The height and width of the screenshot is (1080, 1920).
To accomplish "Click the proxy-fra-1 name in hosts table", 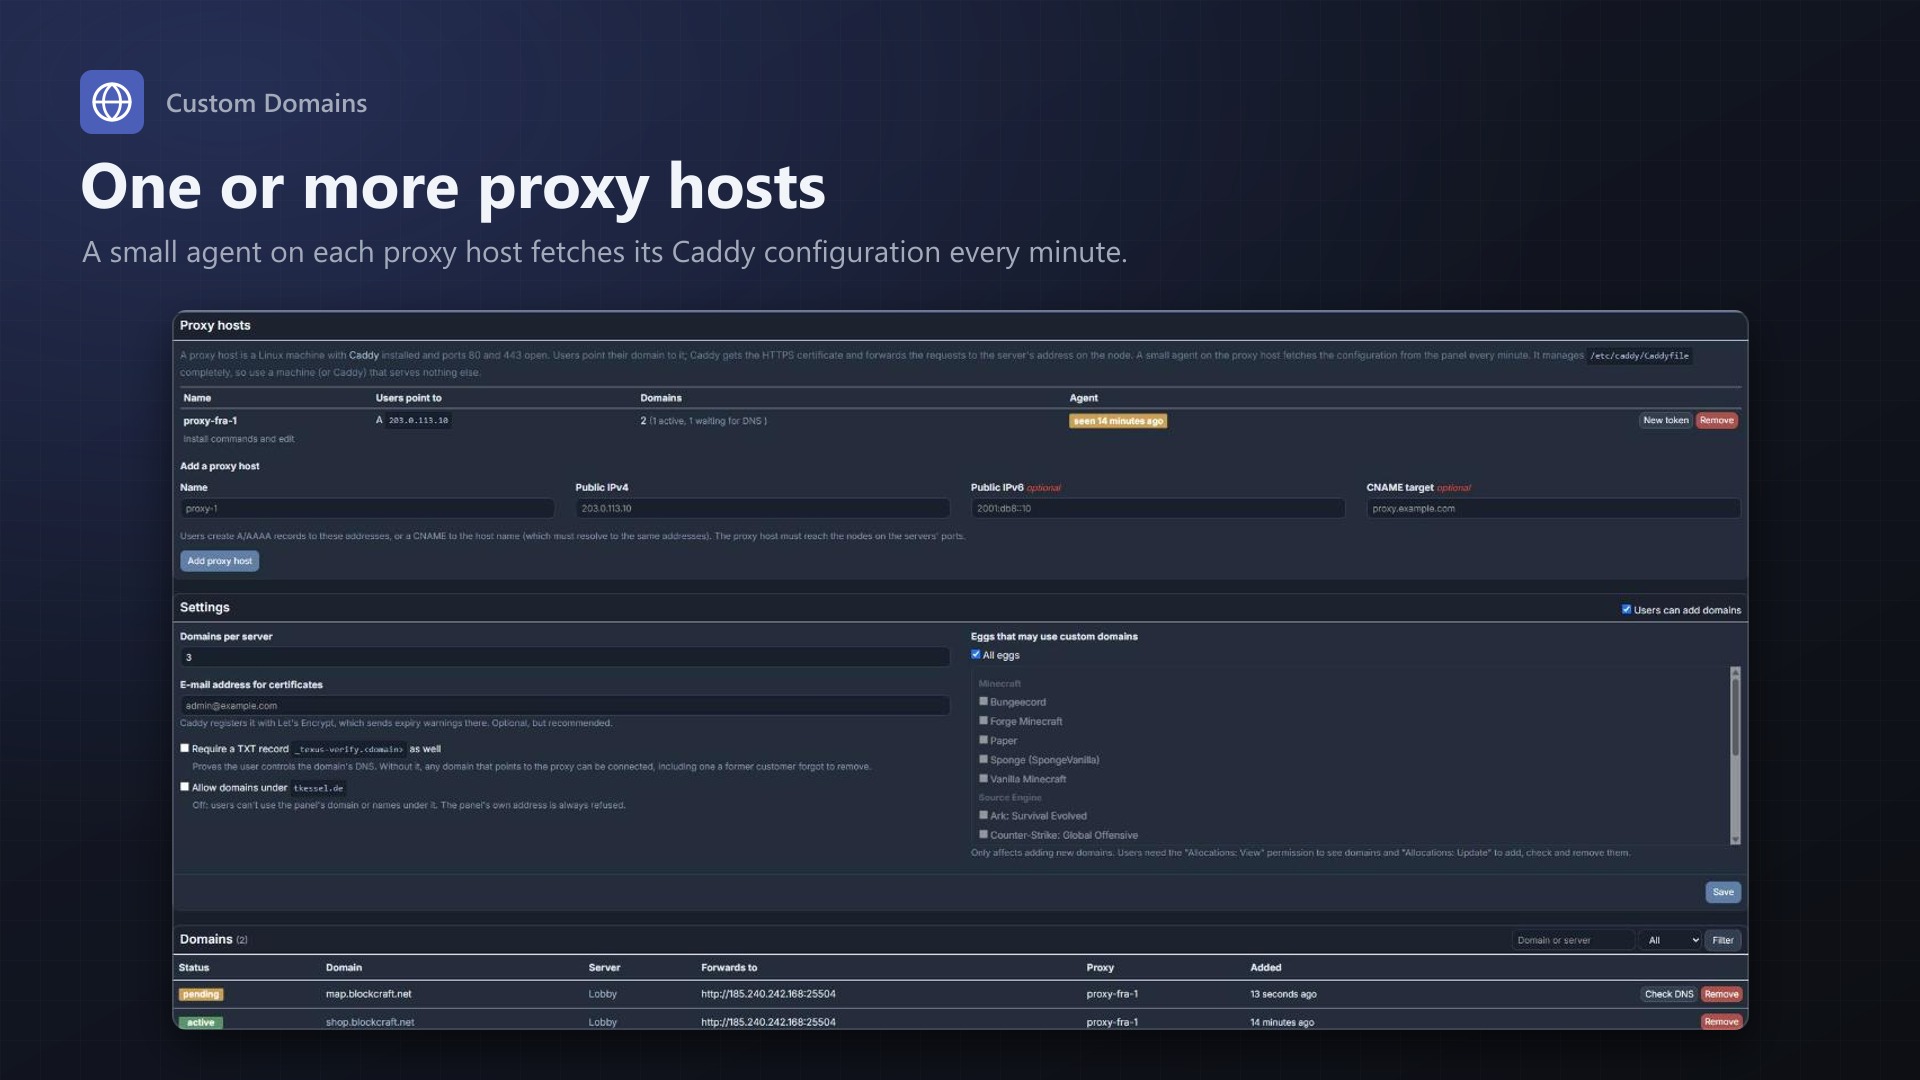I will [210, 421].
